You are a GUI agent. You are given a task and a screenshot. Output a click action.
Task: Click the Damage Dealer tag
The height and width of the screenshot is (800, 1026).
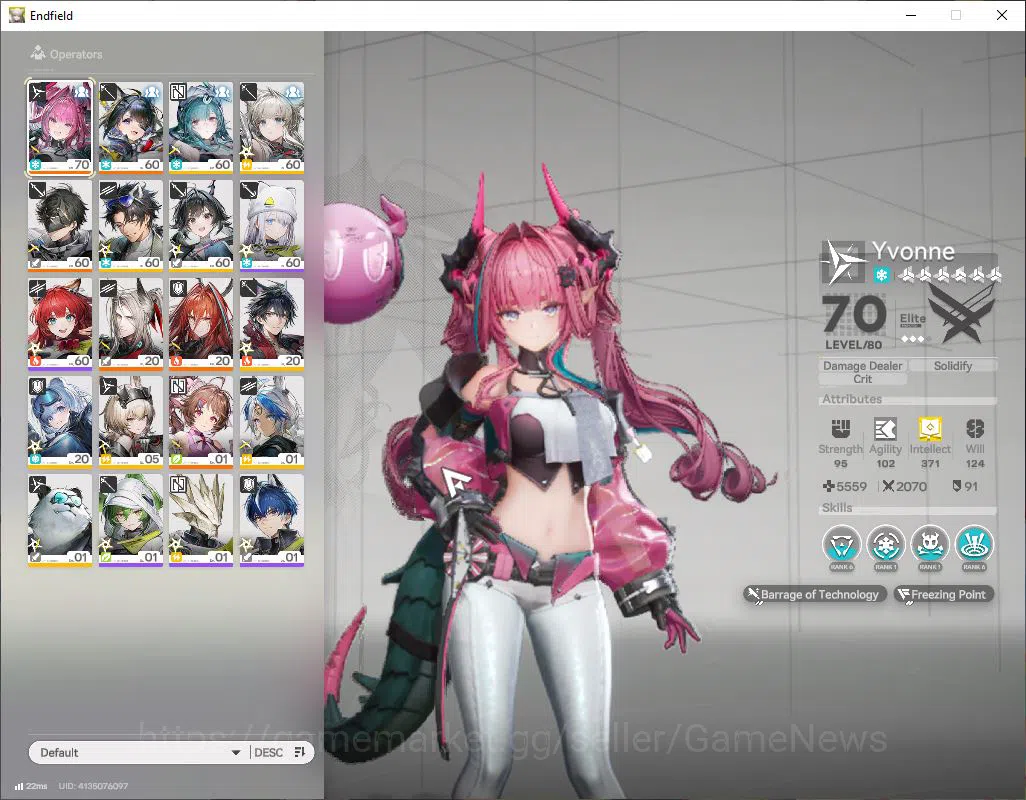[x=862, y=366]
